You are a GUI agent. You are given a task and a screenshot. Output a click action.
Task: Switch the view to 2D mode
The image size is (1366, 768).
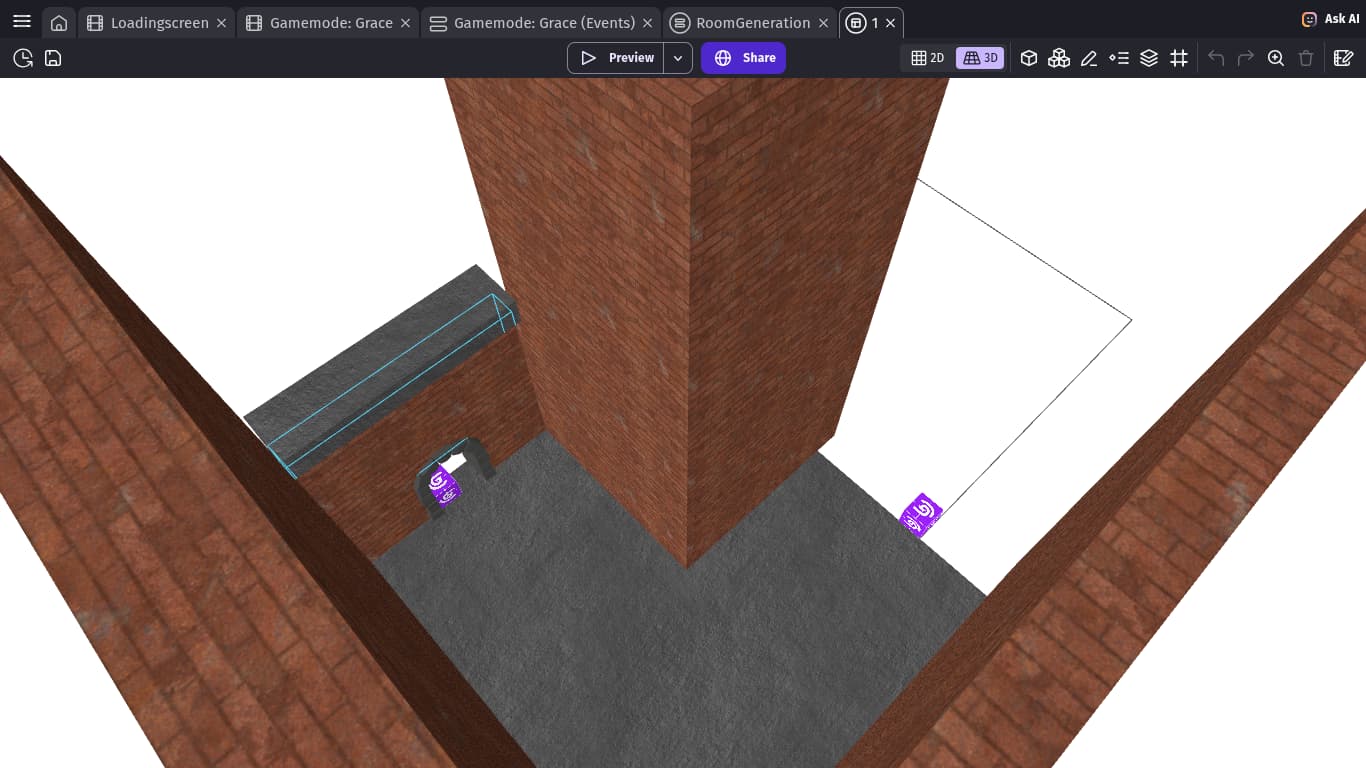tap(928, 58)
